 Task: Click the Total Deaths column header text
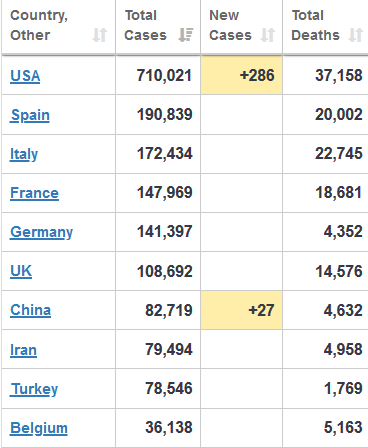point(315,25)
